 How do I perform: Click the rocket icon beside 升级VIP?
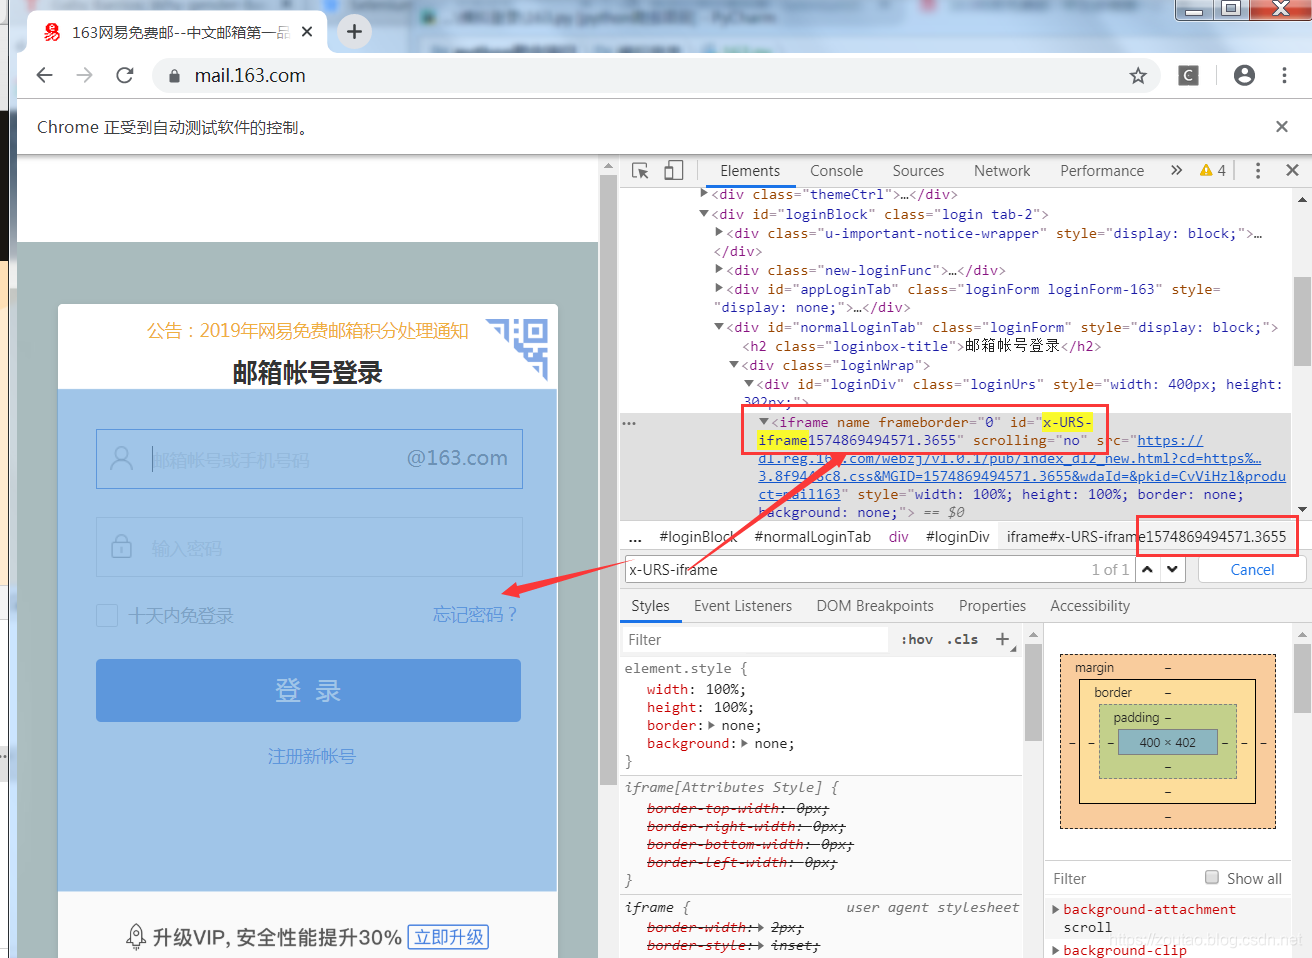click(136, 937)
